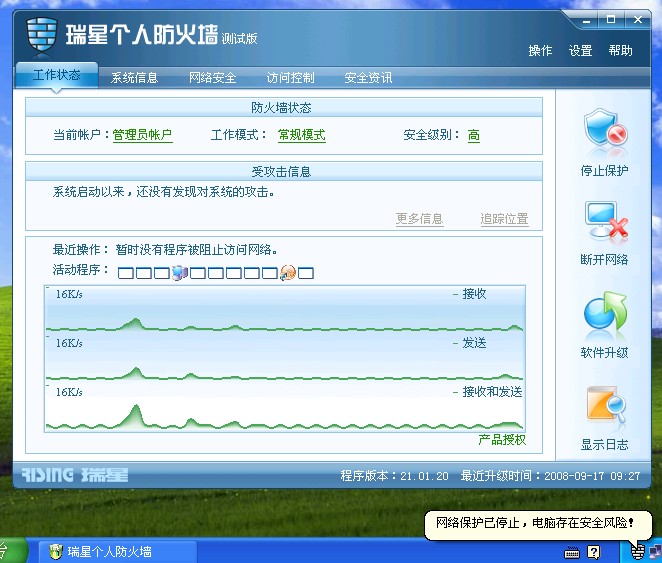Viewport: 662px width, 563px height.
Task: Click the network computers tray icon
Action: pos(656,551)
